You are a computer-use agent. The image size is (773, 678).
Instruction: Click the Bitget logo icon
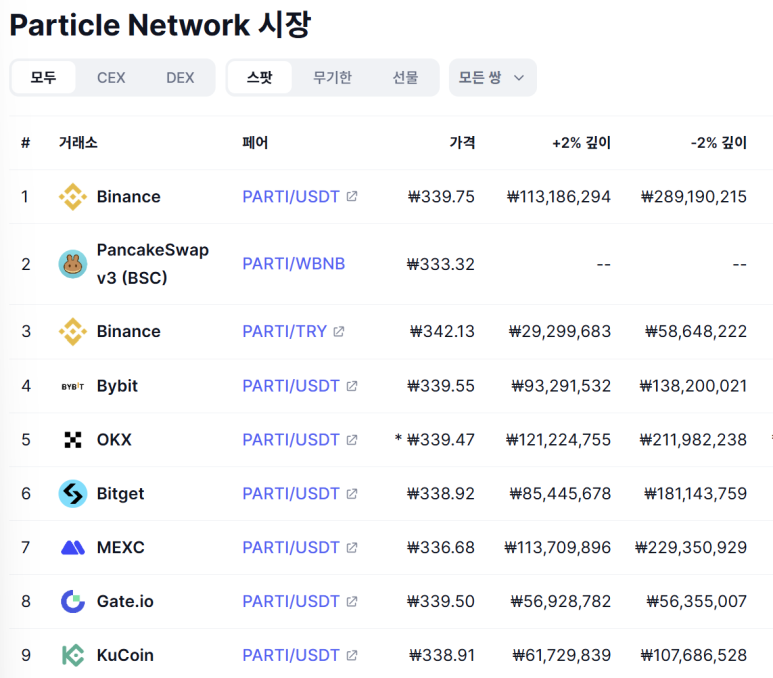(x=73, y=494)
